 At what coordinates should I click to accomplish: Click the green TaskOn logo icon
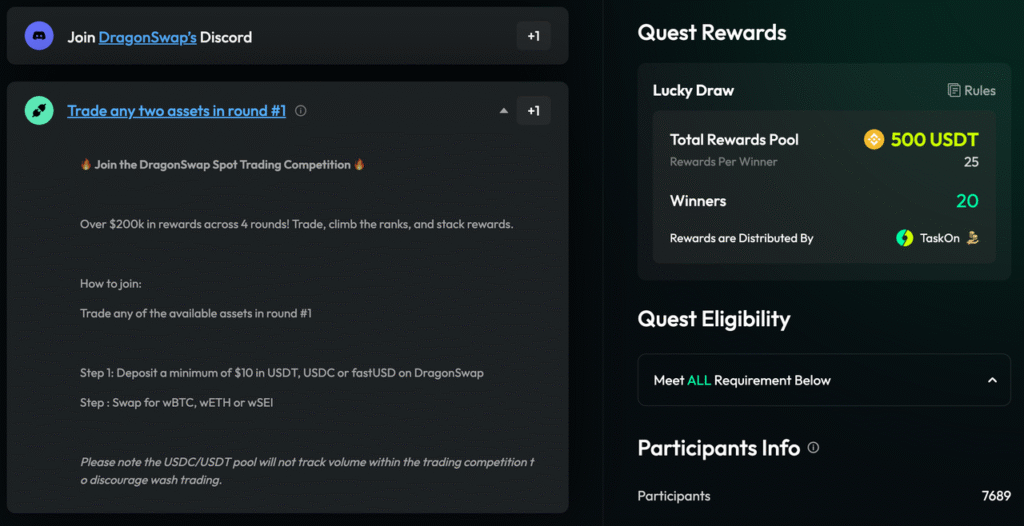905,238
